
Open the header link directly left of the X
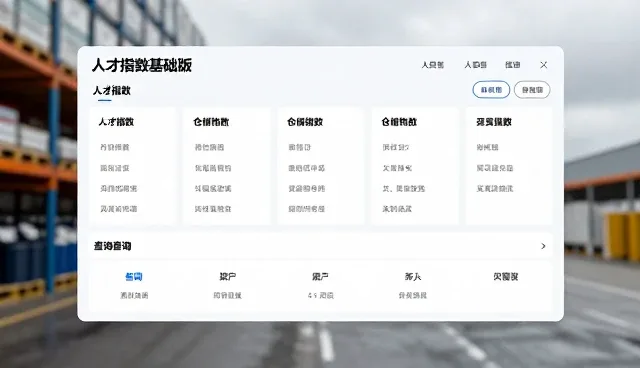[x=513, y=65]
